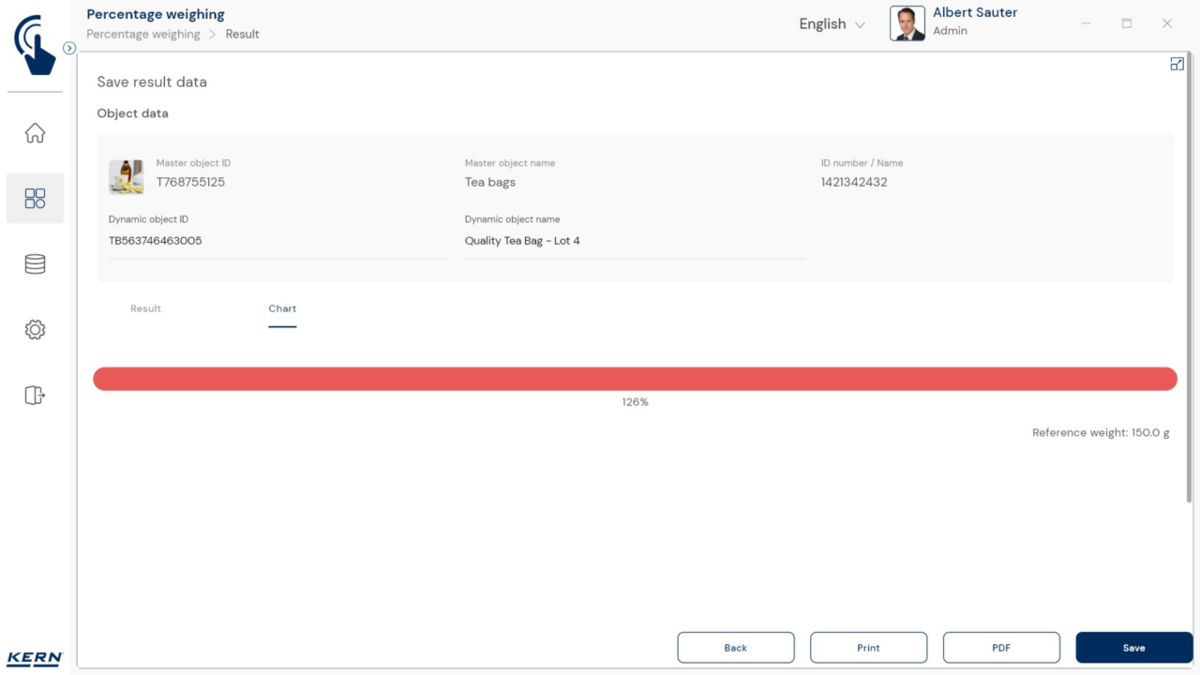Expand the sidebar with arrow toggle
This screenshot has height=675, width=1200.
tap(69, 48)
